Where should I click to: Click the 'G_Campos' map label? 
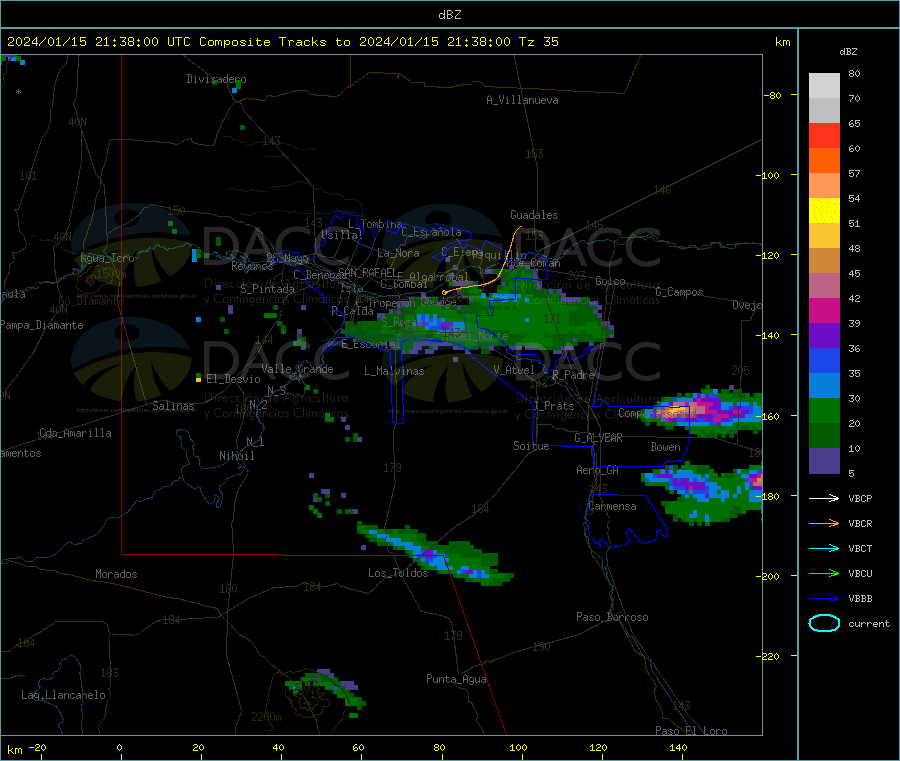[x=679, y=292]
